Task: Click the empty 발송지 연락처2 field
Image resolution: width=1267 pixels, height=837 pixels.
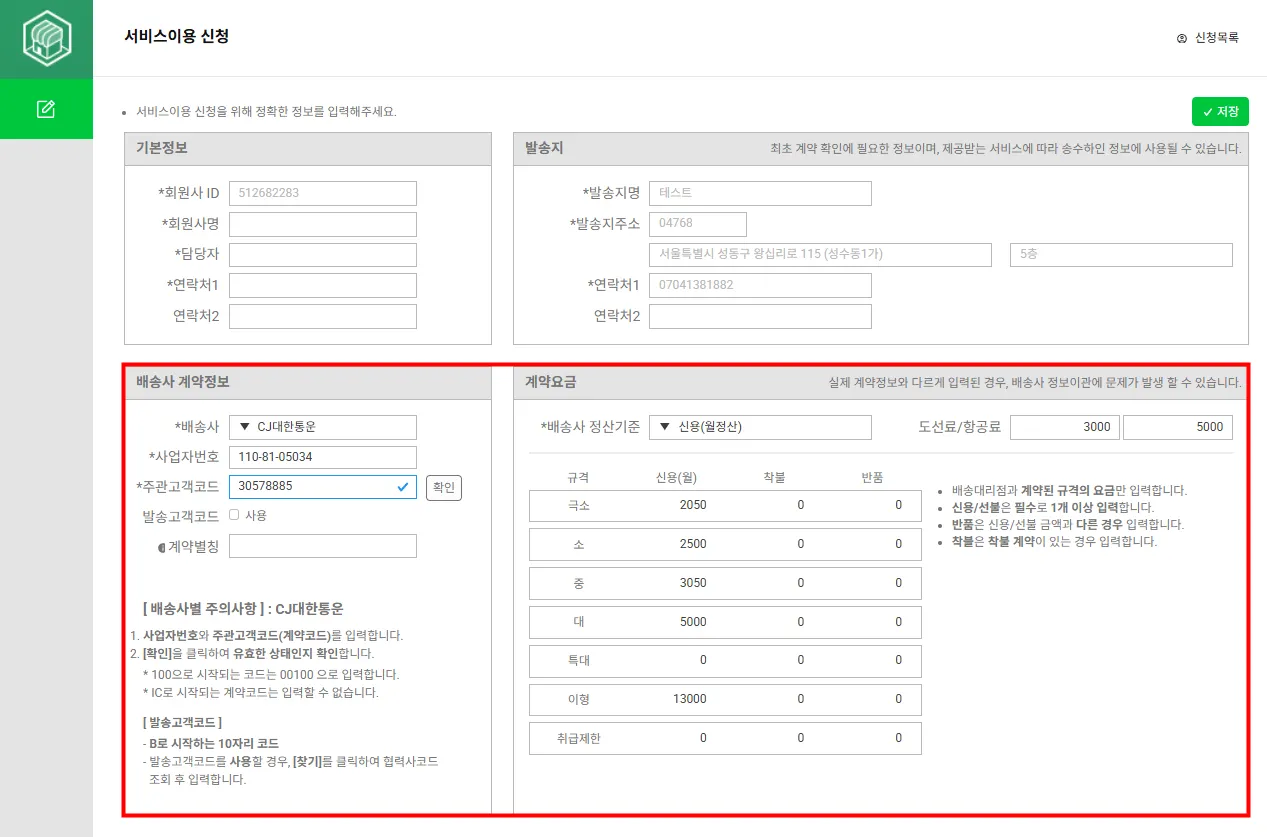Action: (x=760, y=317)
